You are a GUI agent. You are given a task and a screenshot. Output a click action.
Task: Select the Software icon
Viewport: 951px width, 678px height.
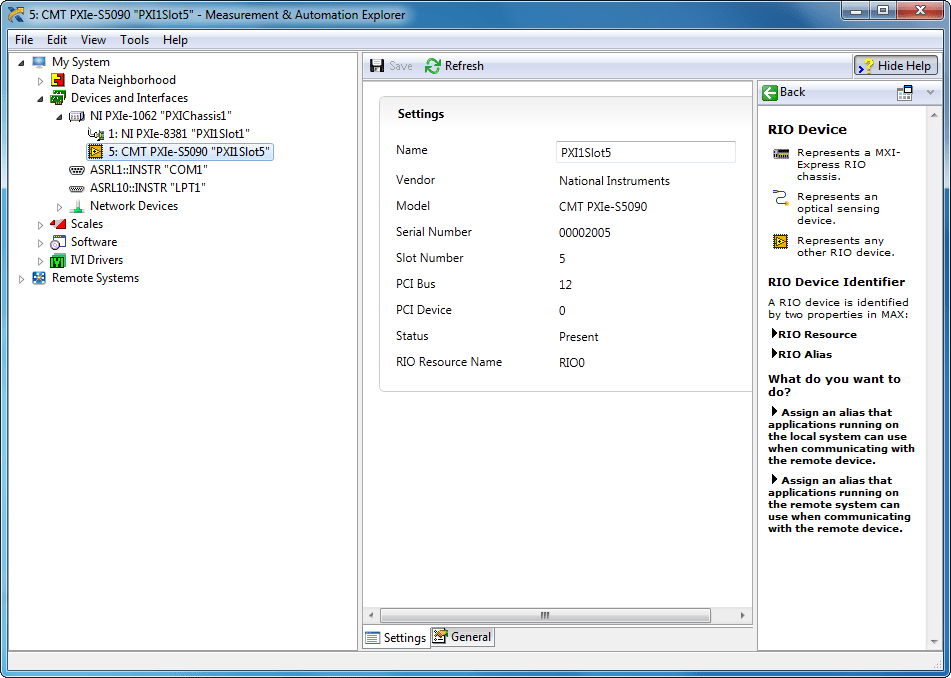(57, 241)
